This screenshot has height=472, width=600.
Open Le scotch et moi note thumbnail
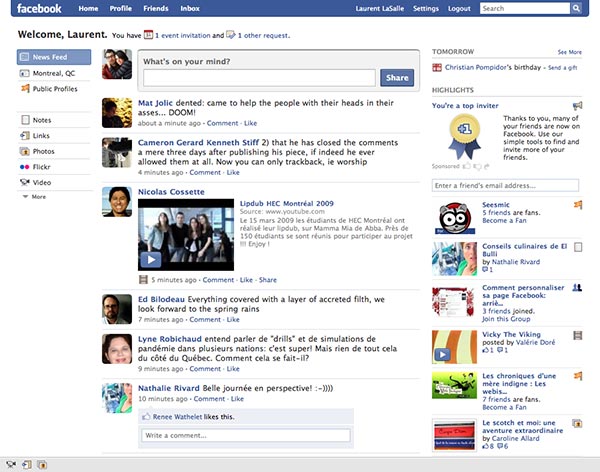coord(454,436)
